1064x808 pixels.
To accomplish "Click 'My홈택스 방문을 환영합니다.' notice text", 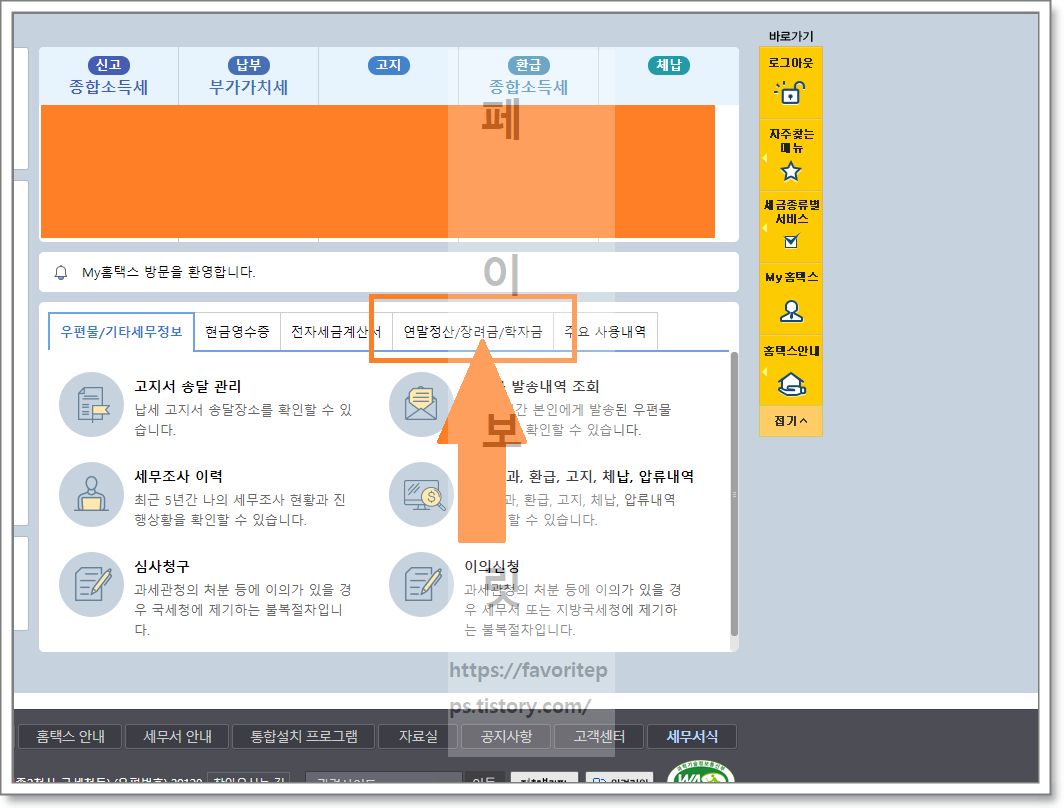I will [x=168, y=272].
